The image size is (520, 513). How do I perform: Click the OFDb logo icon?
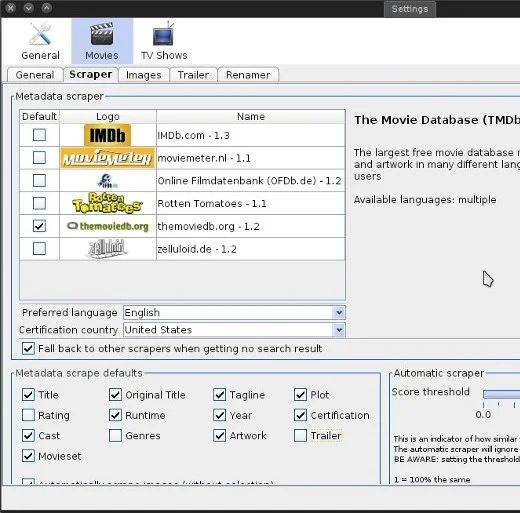(x=107, y=180)
